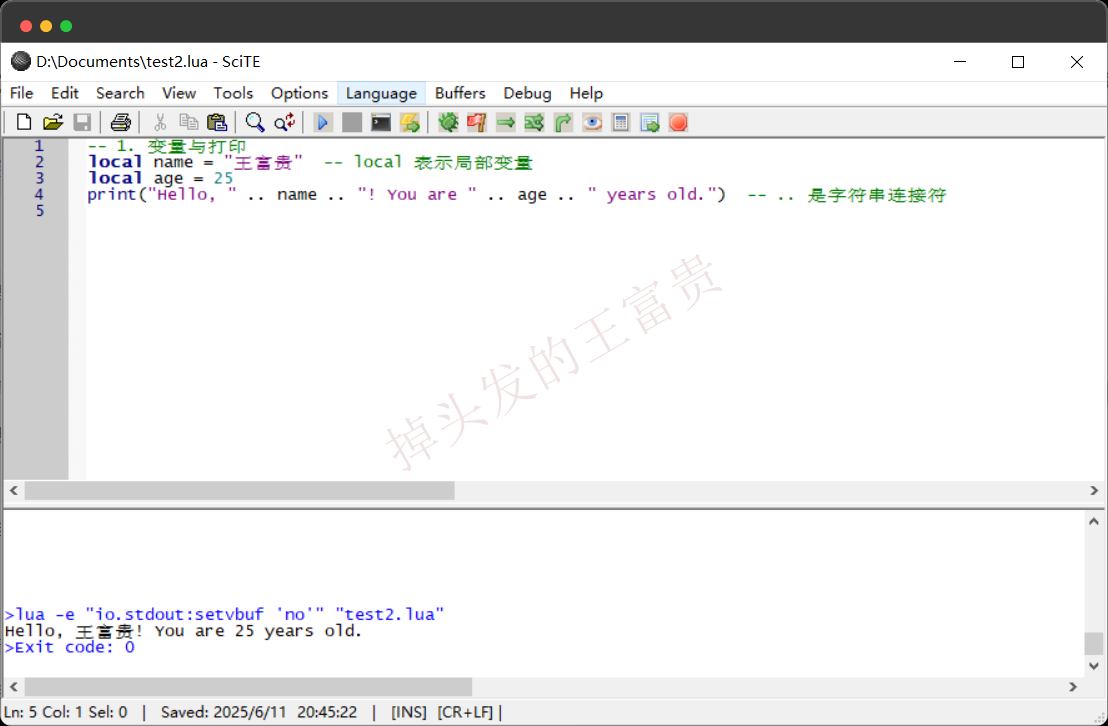Open Find with the magnifier icon

click(x=255, y=122)
